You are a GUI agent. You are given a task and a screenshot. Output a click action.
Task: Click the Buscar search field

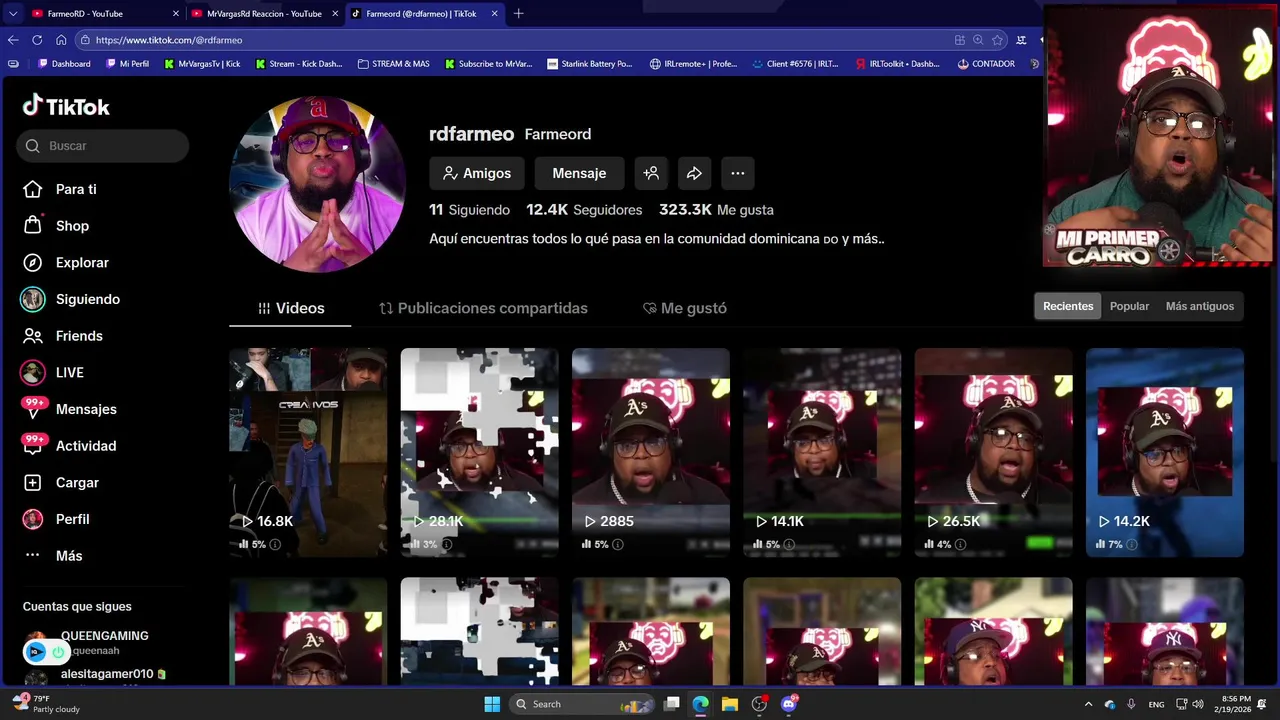(x=103, y=146)
